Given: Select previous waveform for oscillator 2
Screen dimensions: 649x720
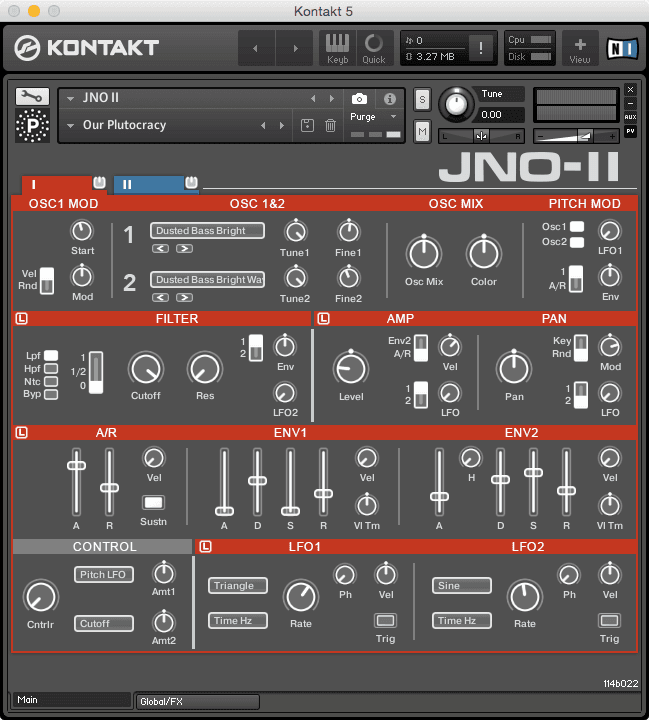Looking at the screenshot, I should 160,298.
